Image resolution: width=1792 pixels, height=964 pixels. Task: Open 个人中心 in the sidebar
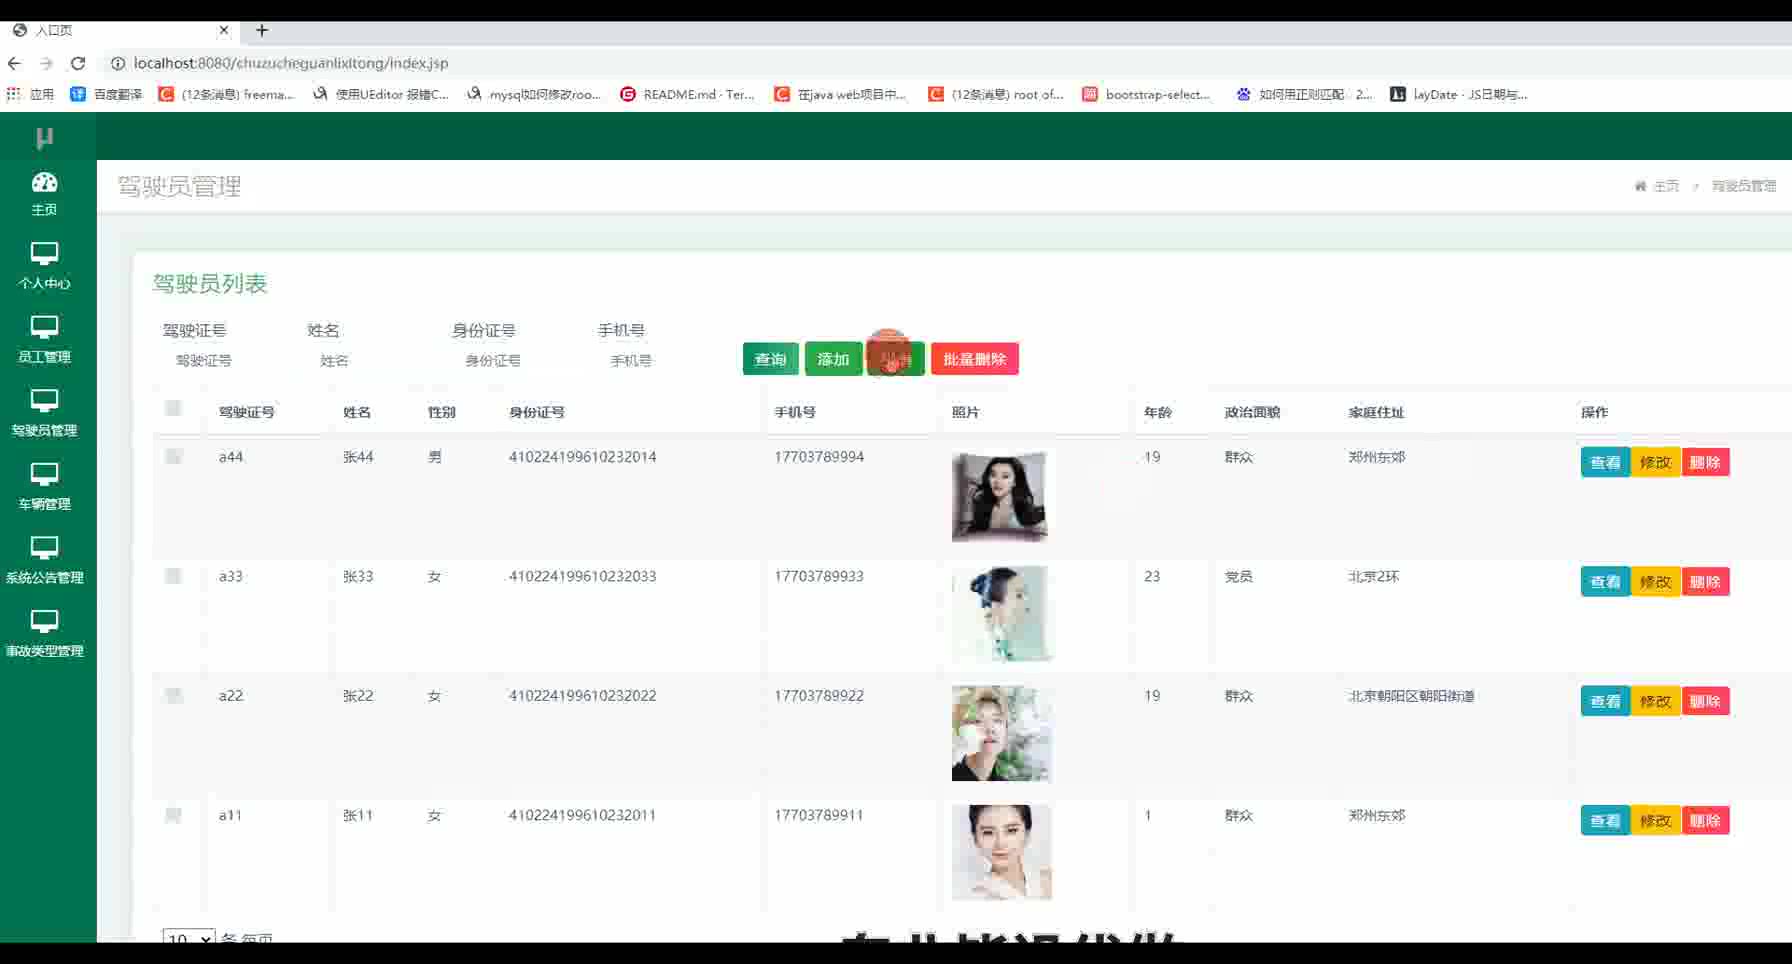[44, 265]
